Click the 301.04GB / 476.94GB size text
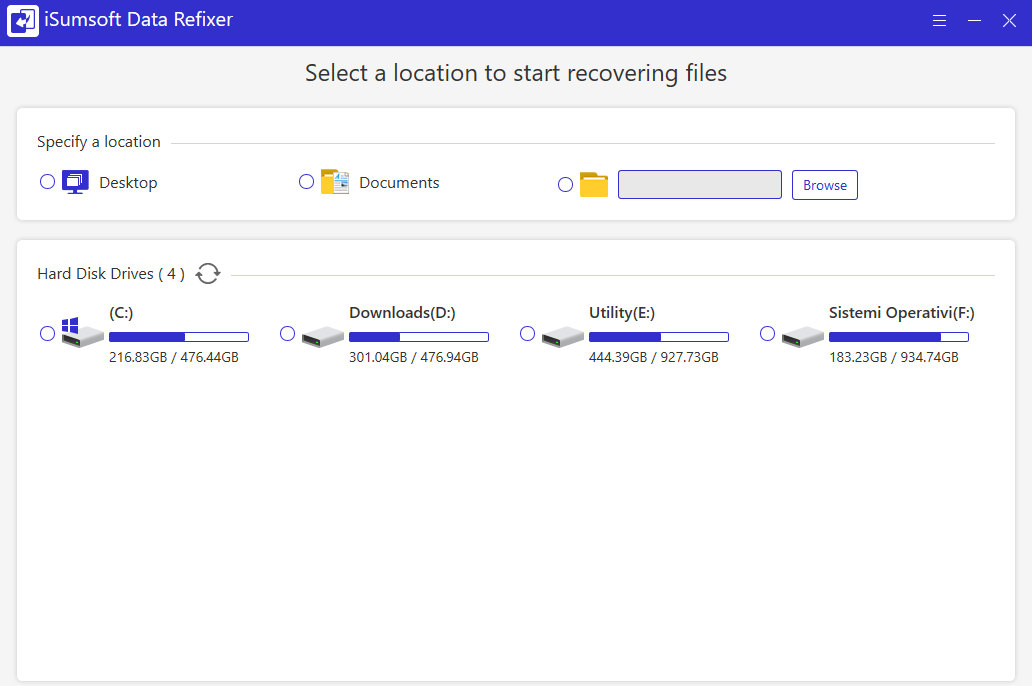 [x=414, y=357]
